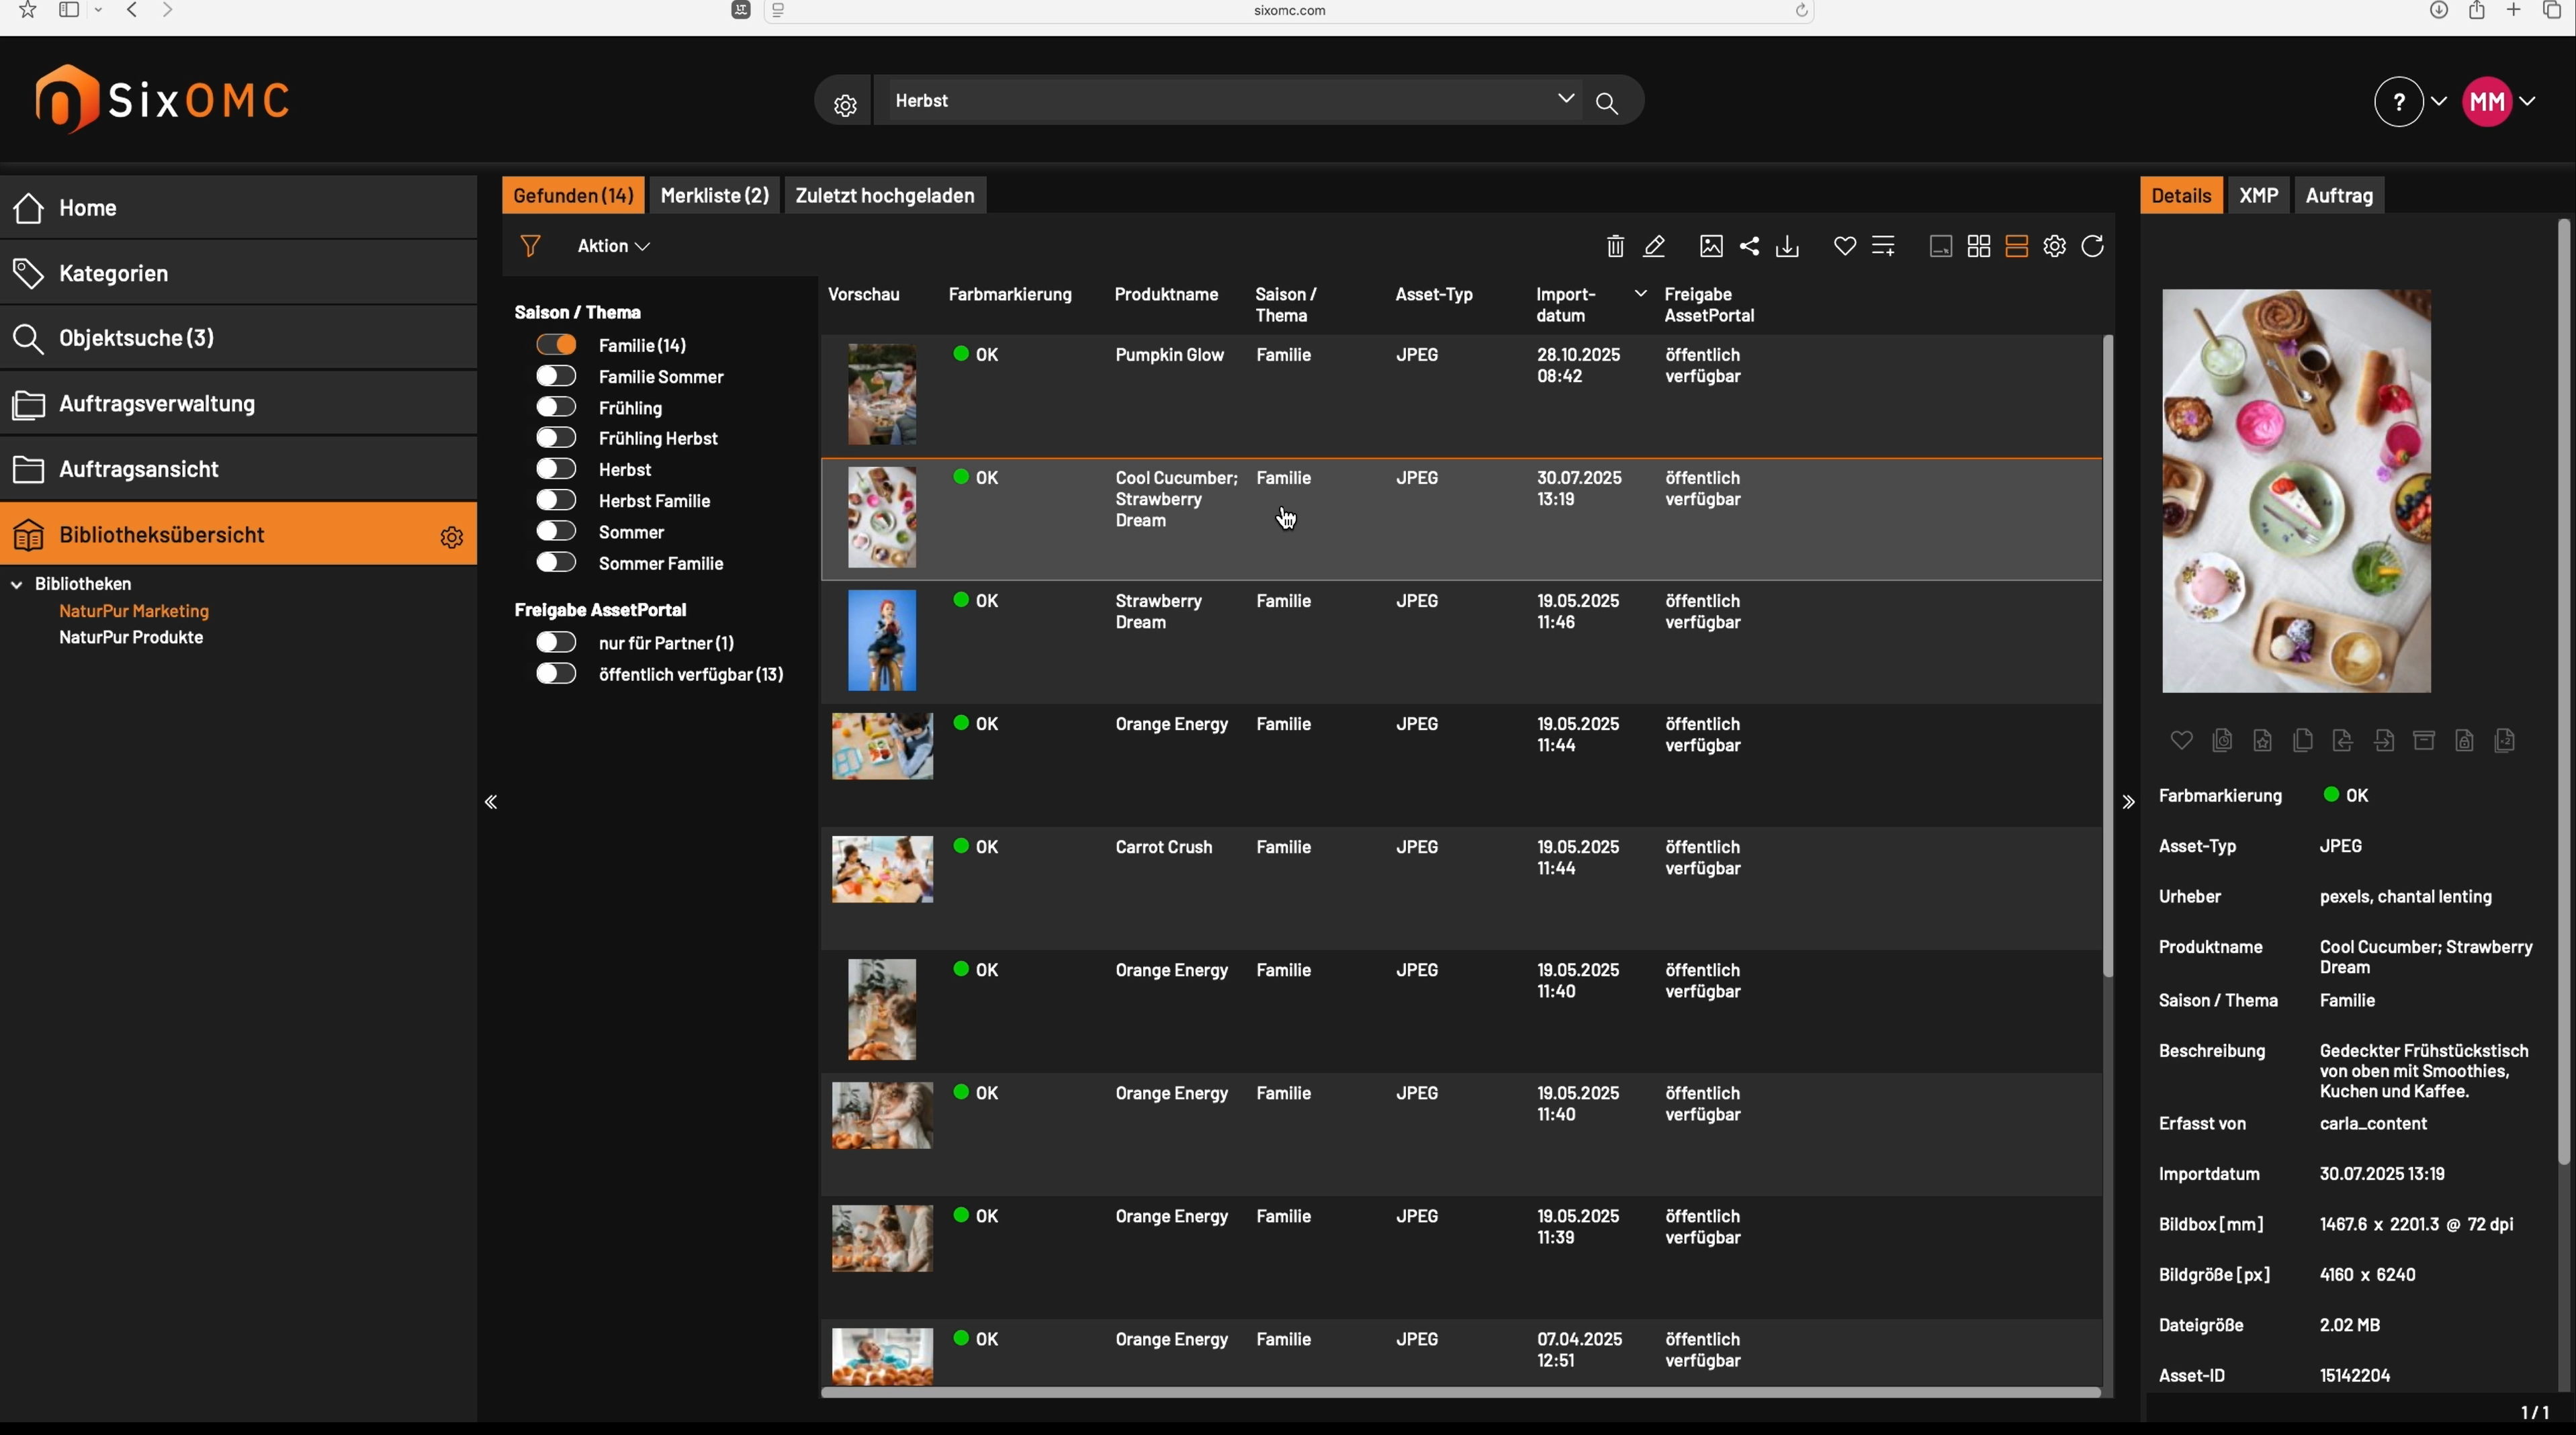Click the heart watchlist icon in toolbar

point(1845,246)
